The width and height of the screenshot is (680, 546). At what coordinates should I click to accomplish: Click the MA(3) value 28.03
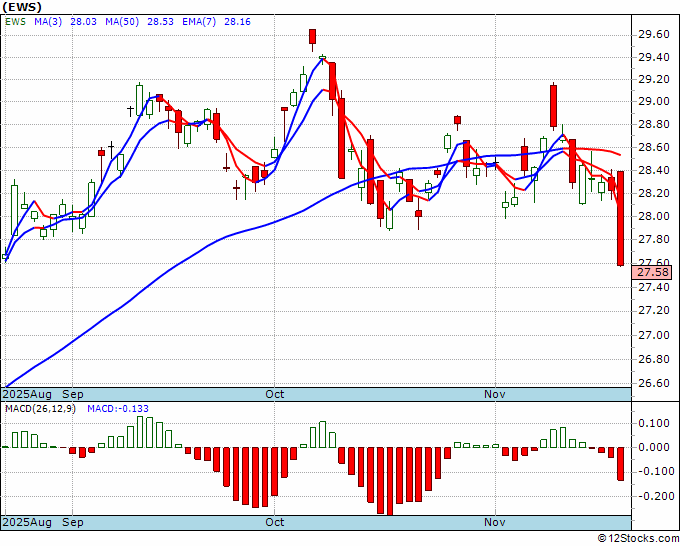[x=83, y=22]
